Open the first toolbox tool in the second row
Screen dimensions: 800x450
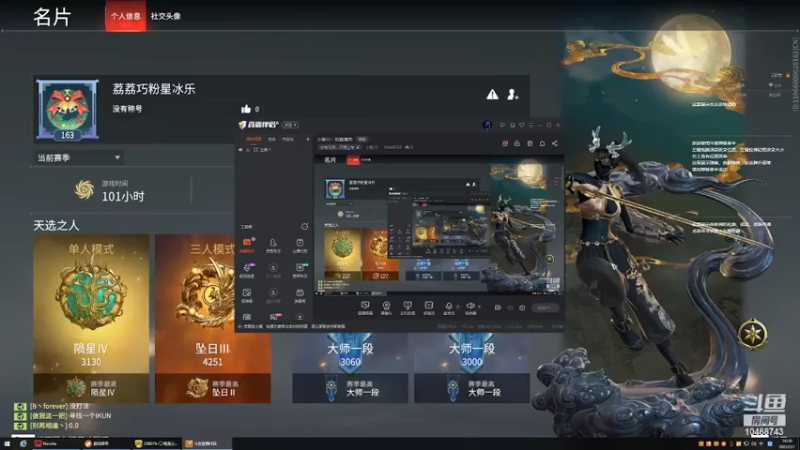[x=247, y=270]
